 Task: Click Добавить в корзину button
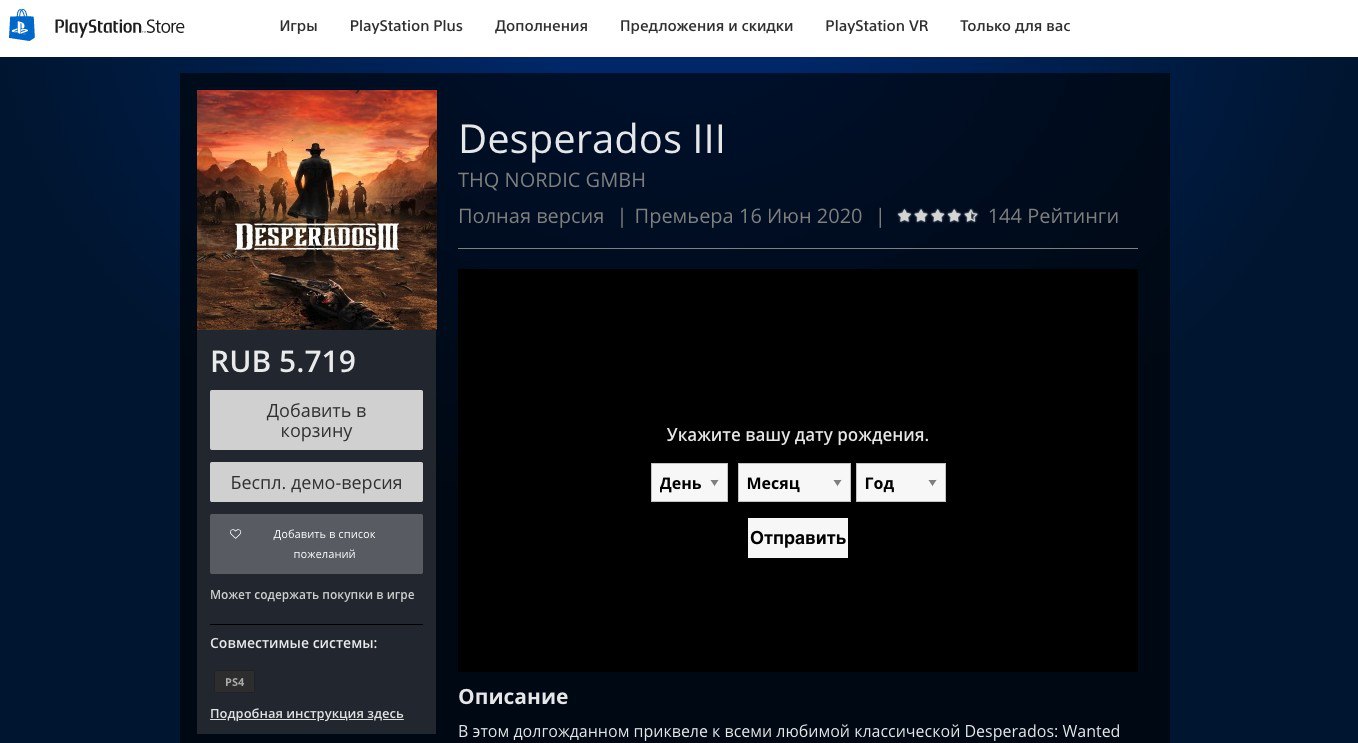[x=316, y=420]
